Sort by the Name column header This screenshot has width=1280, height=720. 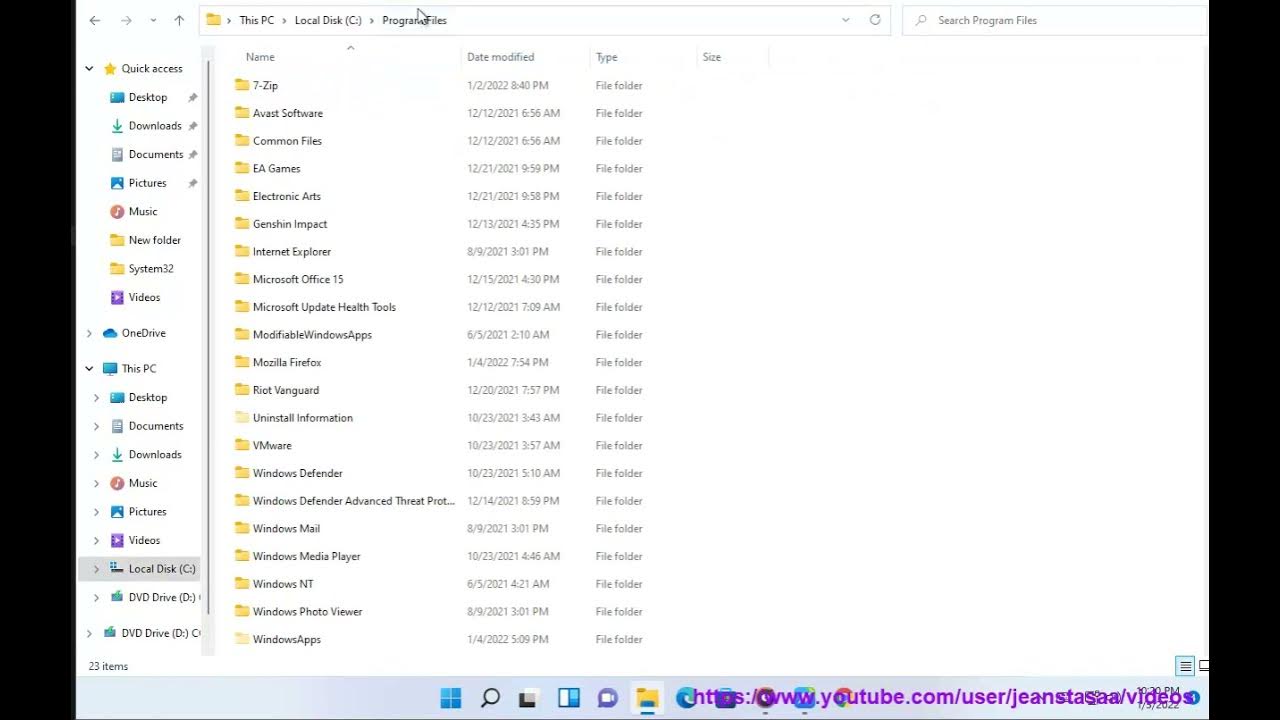point(260,57)
